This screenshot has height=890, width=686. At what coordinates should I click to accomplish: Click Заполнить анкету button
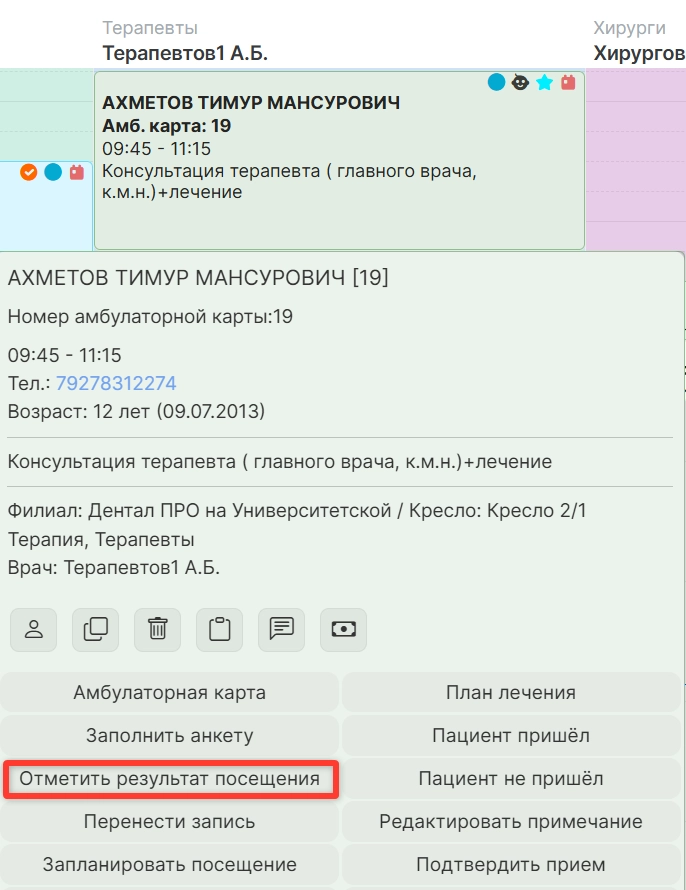170,736
